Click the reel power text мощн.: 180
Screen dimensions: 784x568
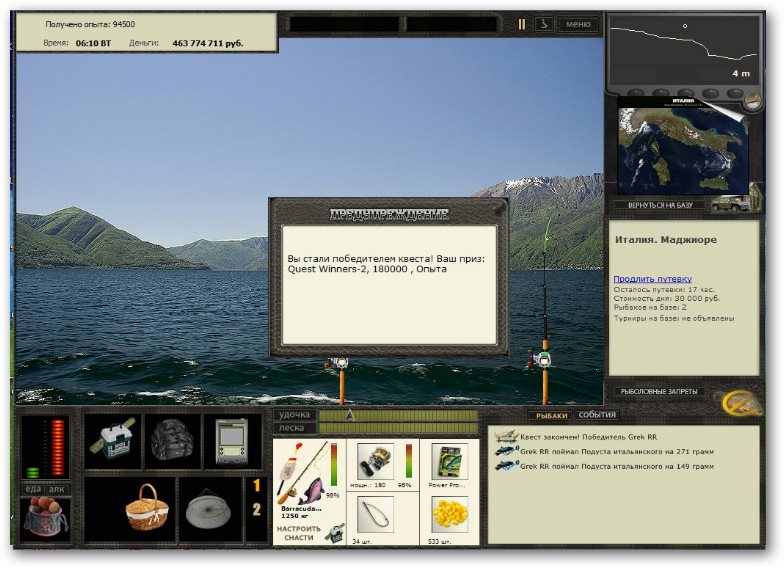368,485
